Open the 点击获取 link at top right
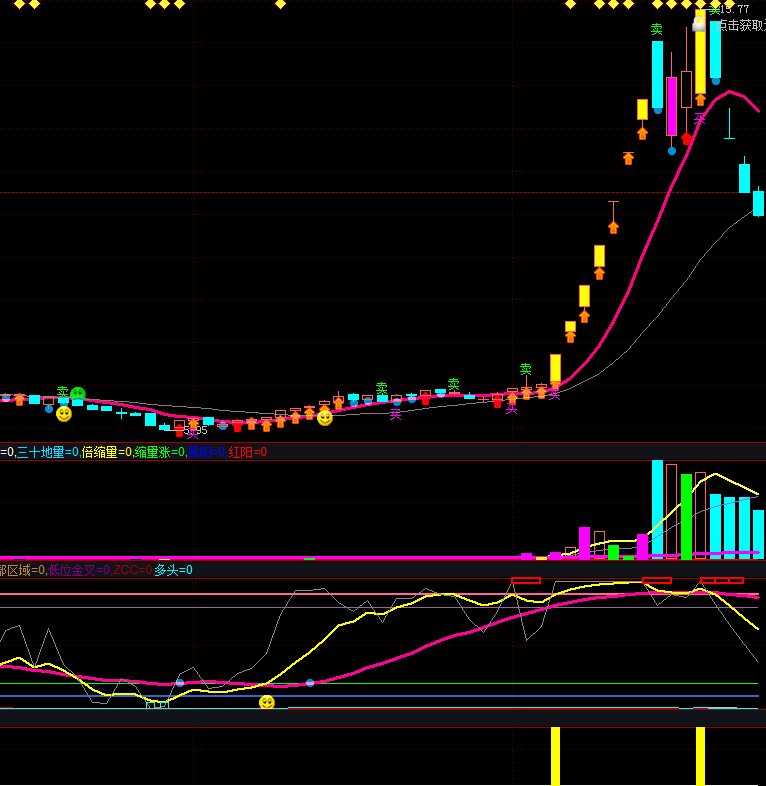This screenshot has width=766, height=786. (x=741, y=25)
